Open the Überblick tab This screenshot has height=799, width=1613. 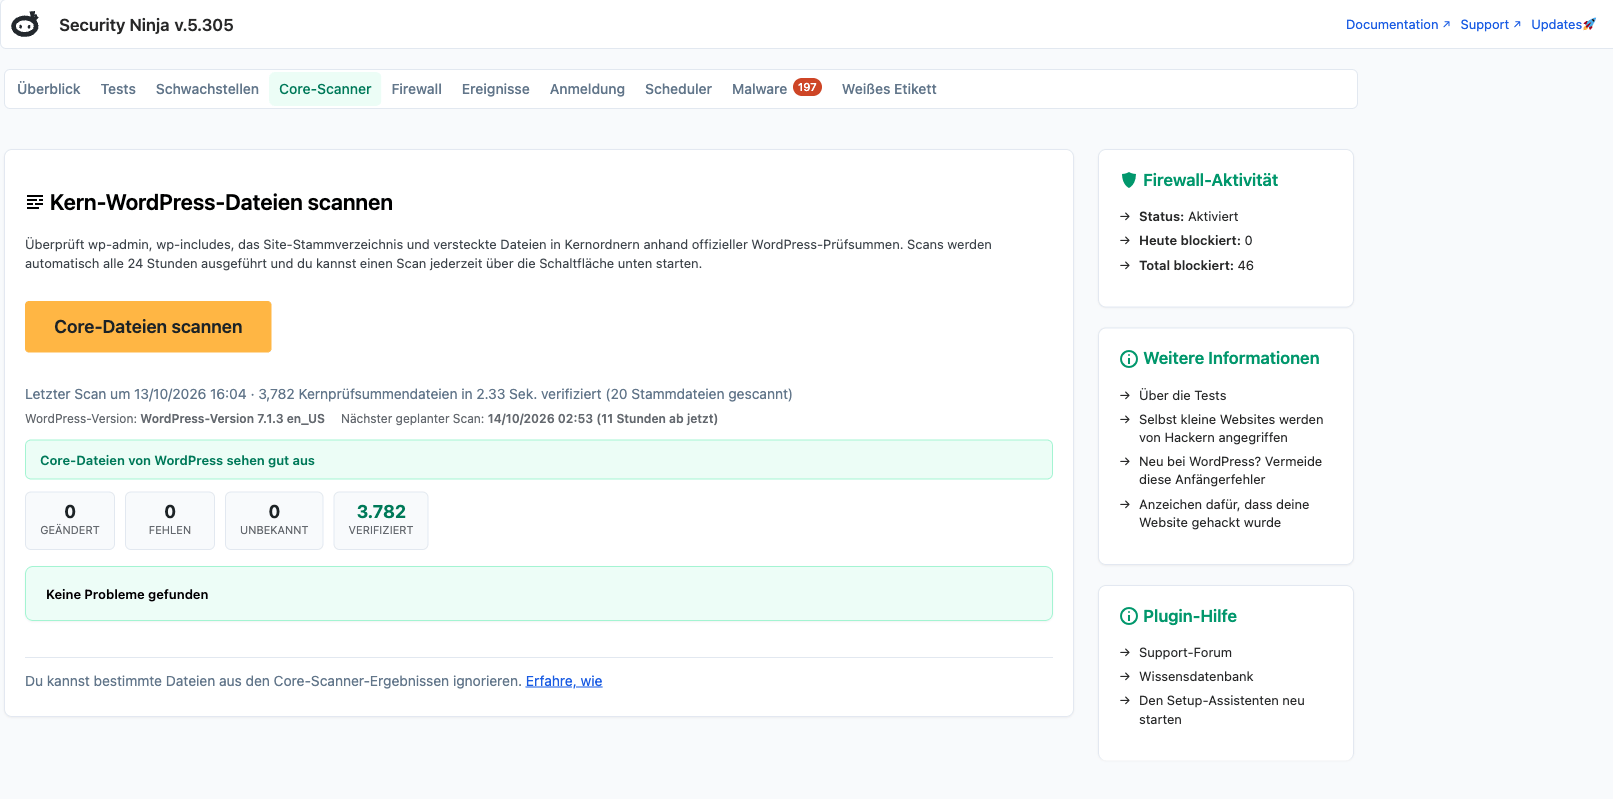click(49, 89)
